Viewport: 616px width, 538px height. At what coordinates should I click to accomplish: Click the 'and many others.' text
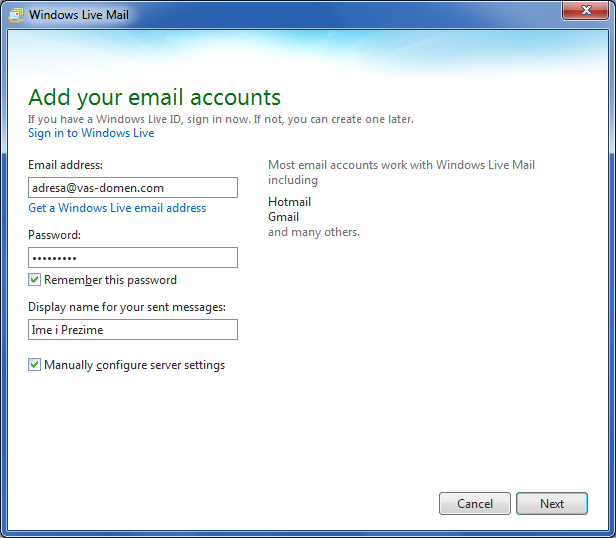[314, 232]
